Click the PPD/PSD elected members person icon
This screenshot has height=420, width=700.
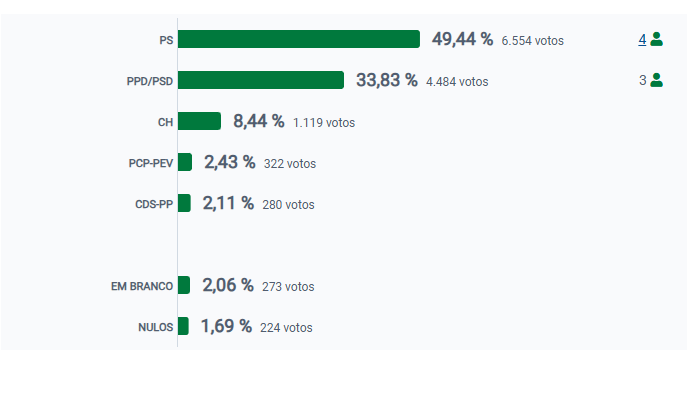point(657,80)
